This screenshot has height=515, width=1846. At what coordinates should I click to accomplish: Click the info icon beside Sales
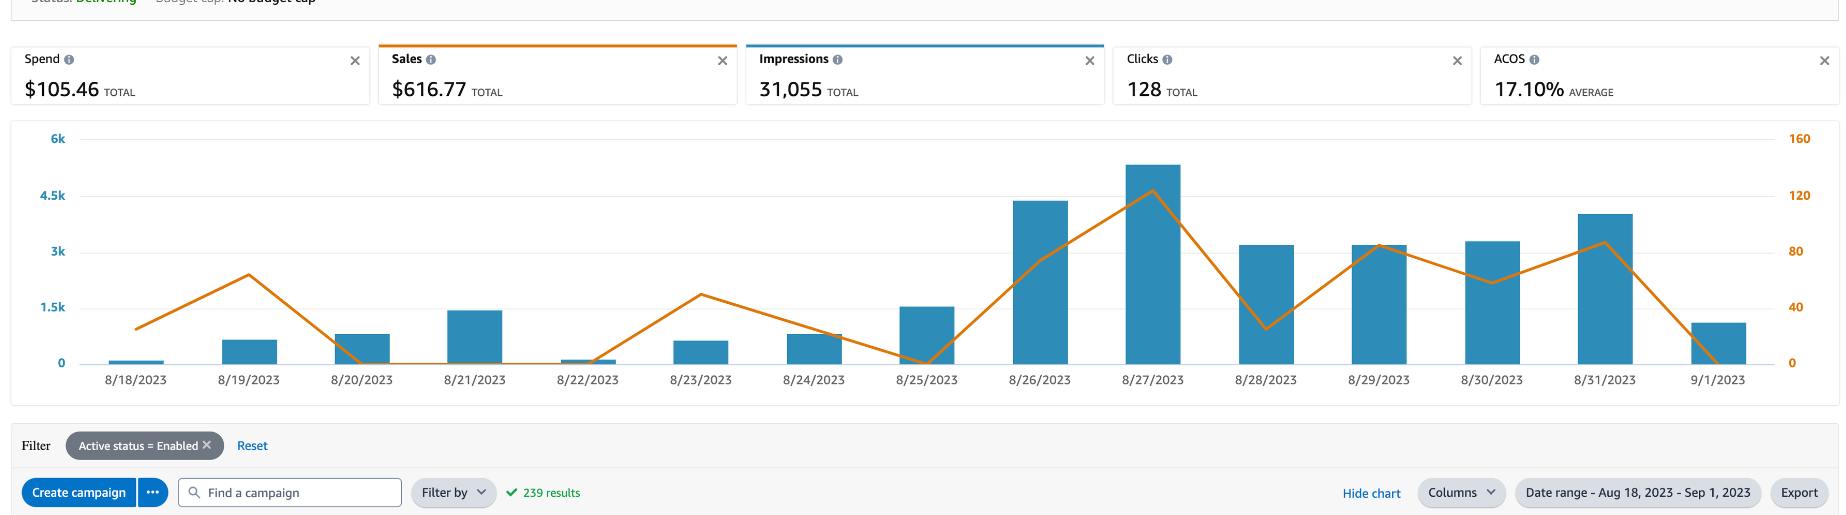tap(431, 60)
